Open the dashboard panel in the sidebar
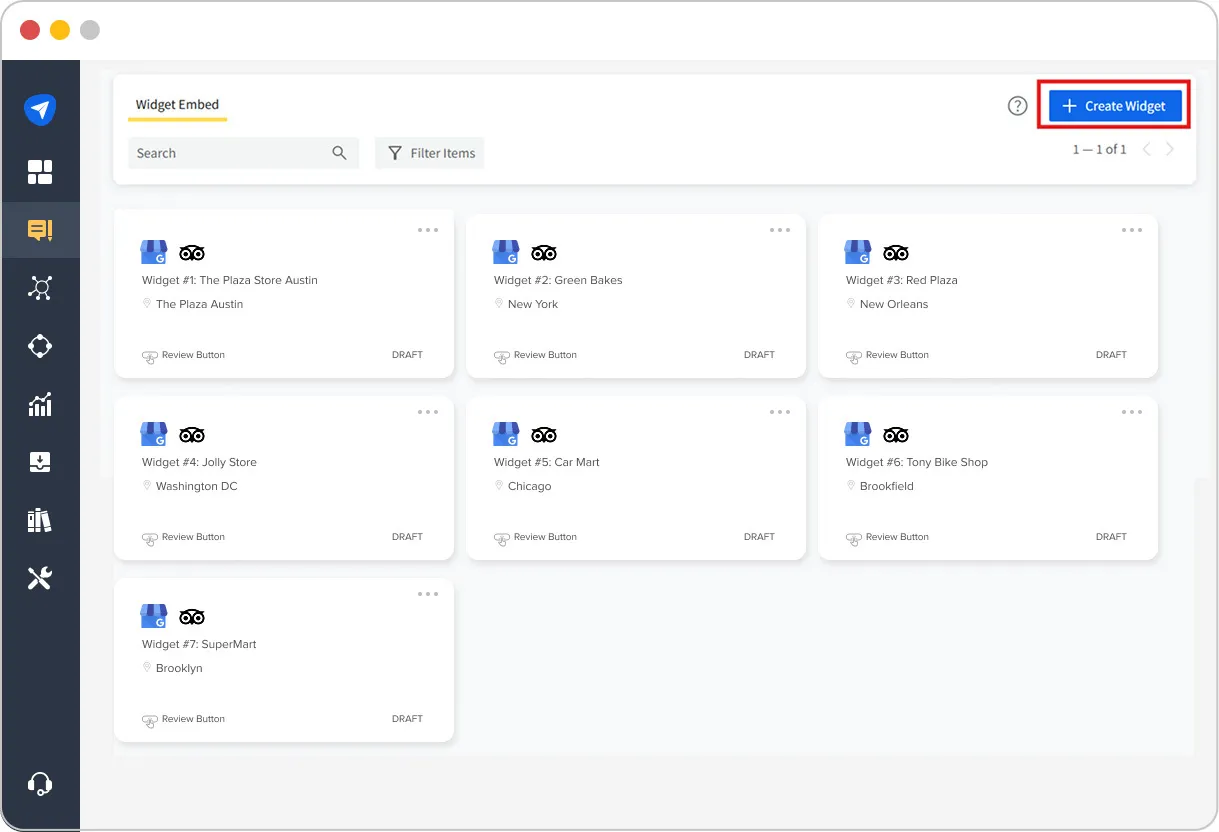This screenshot has height=832, width=1219. 41,171
